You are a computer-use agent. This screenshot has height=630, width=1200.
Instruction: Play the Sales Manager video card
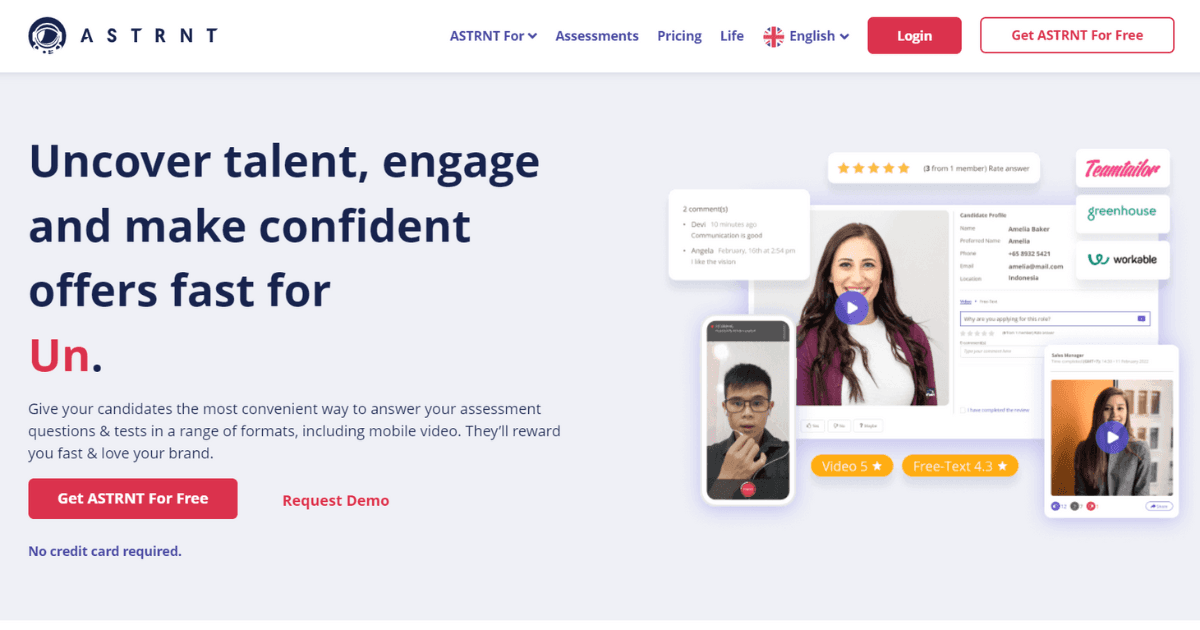pyautogui.click(x=1111, y=436)
